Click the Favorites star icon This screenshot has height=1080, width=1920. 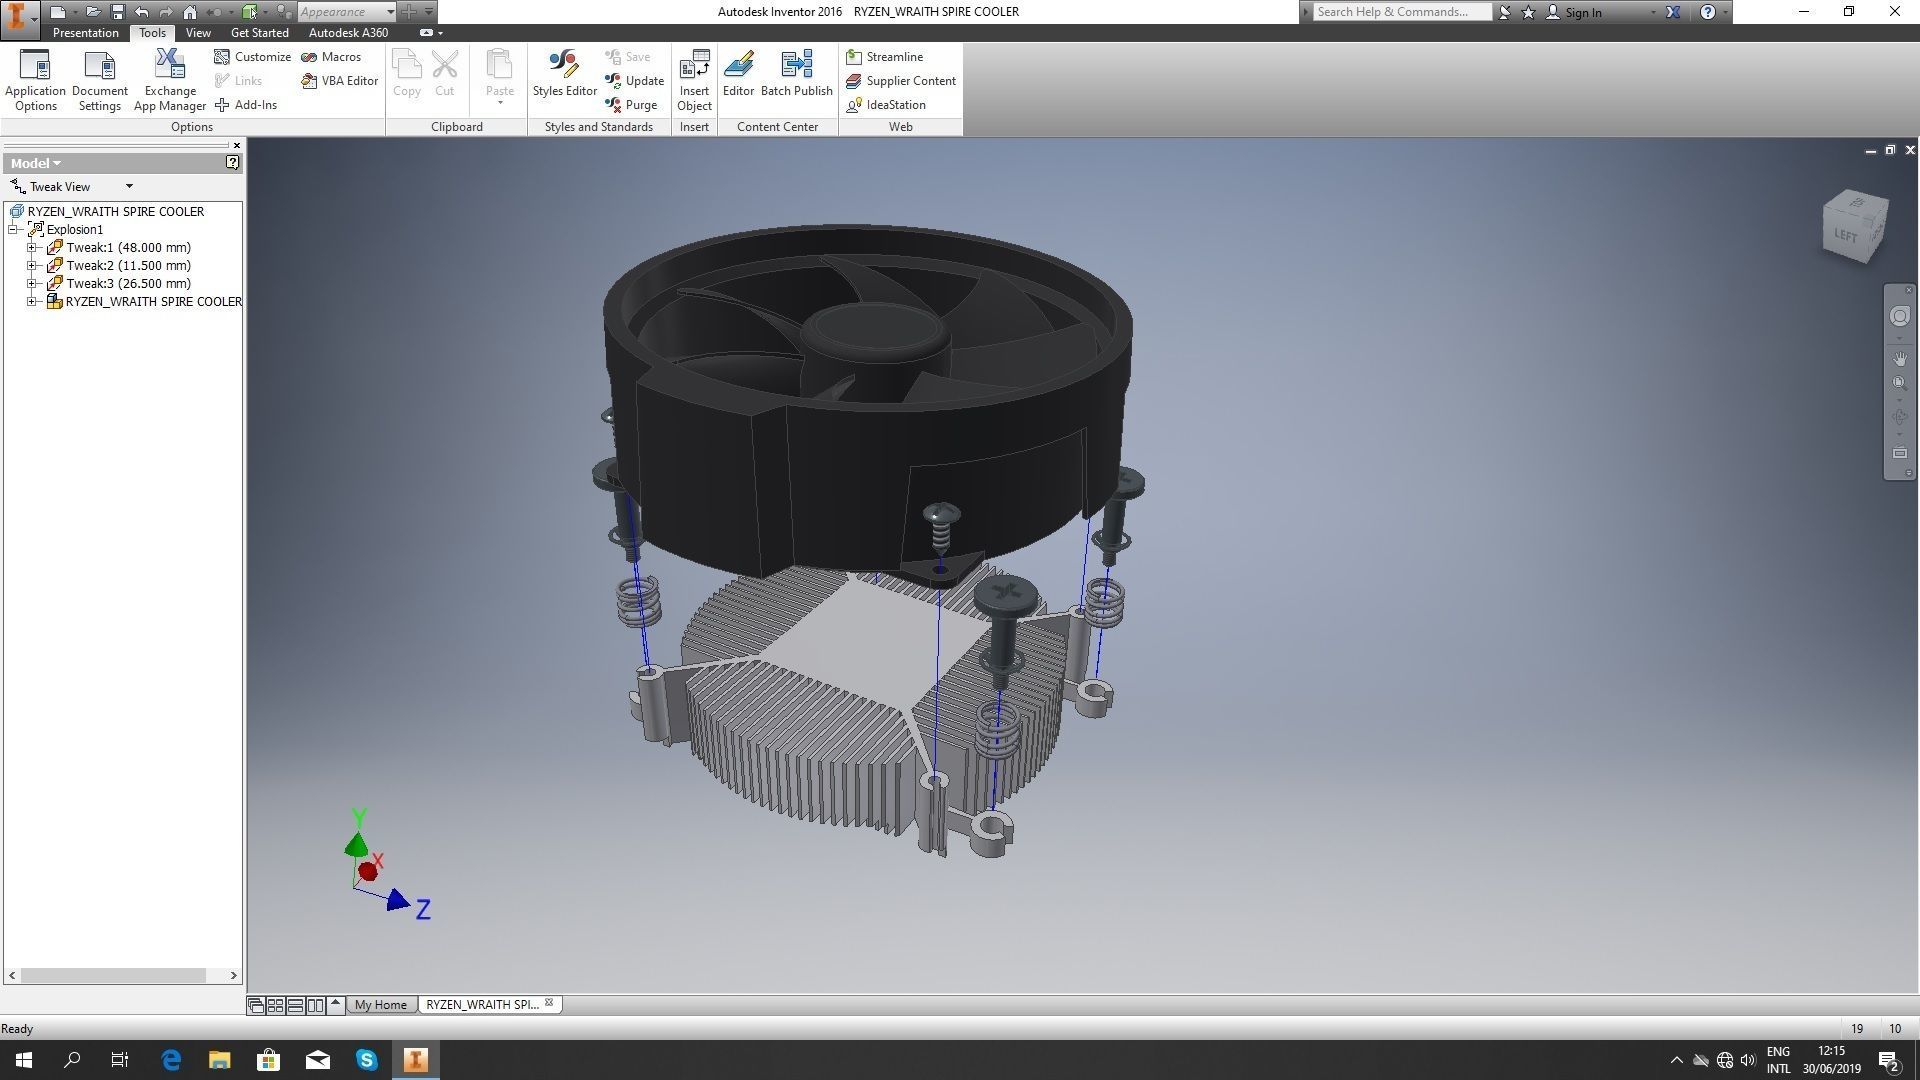tap(1528, 12)
